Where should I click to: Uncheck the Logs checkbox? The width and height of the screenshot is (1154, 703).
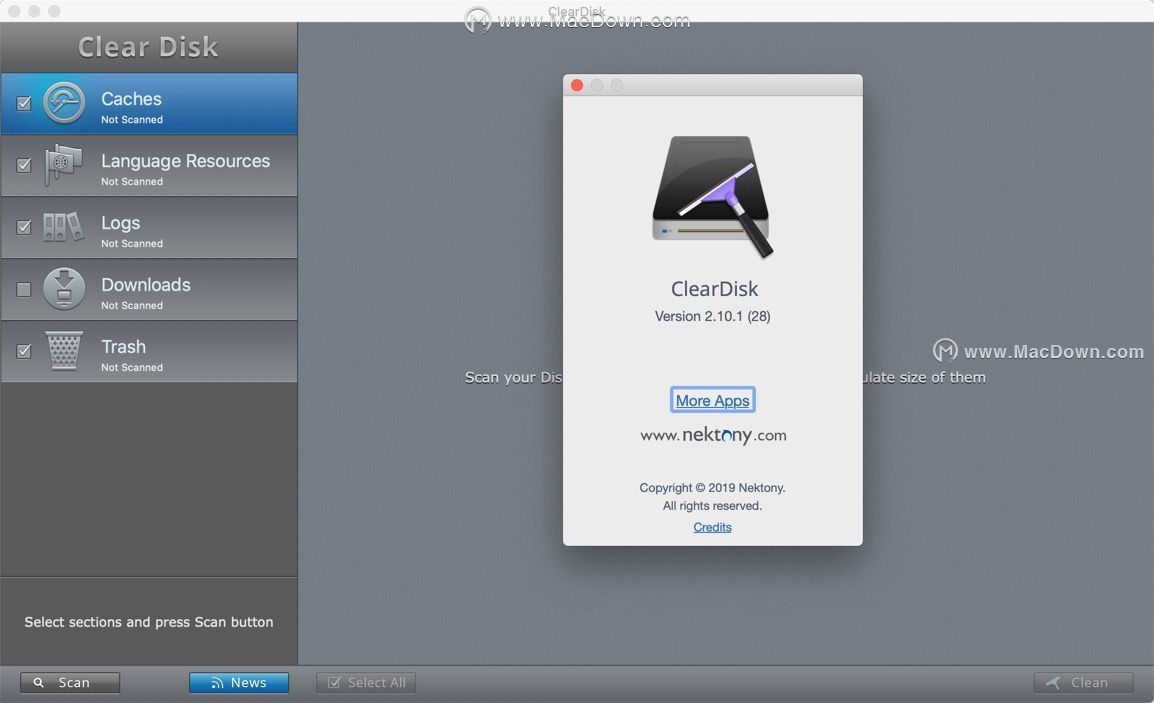(x=24, y=227)
